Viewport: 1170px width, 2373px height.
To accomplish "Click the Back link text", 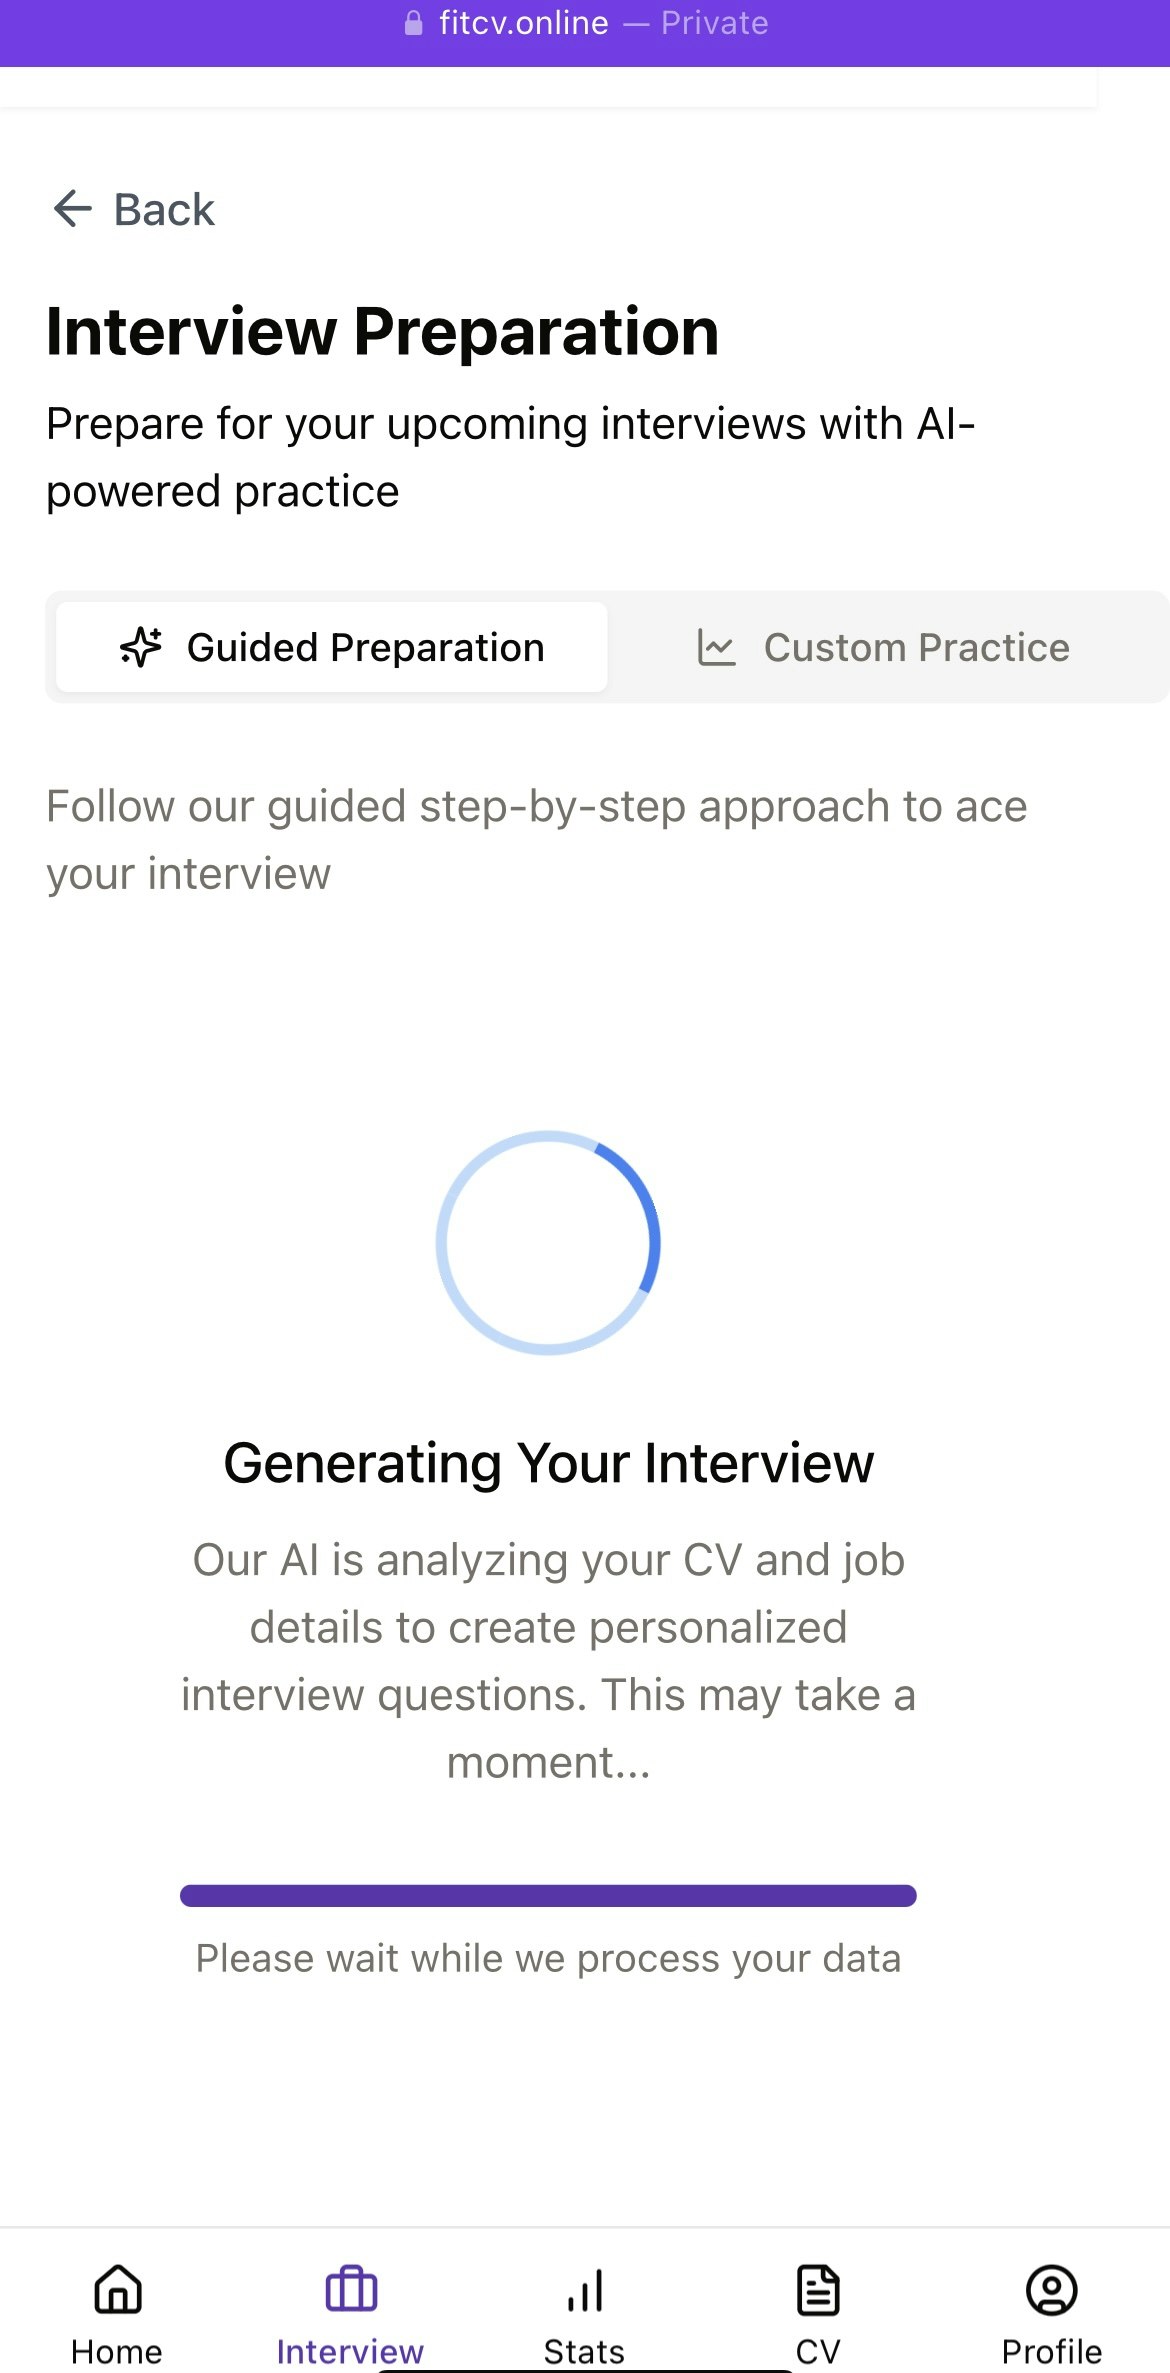I will pos(164,210).
